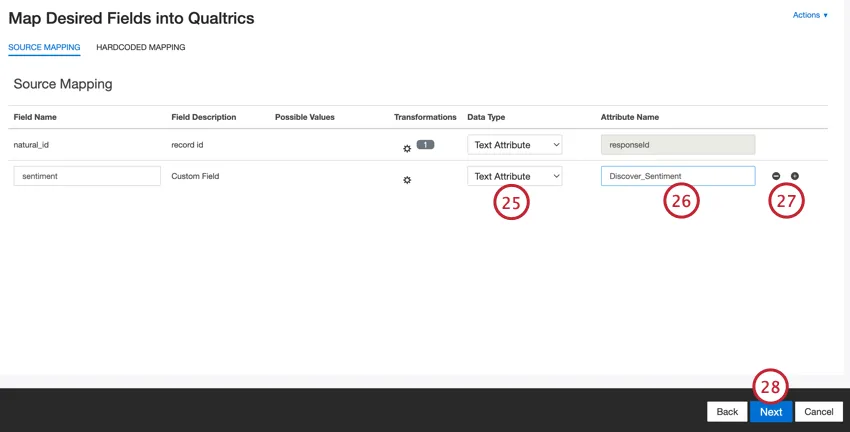
Task: Go back using the Back button
Action: click(x=727, y=411)
